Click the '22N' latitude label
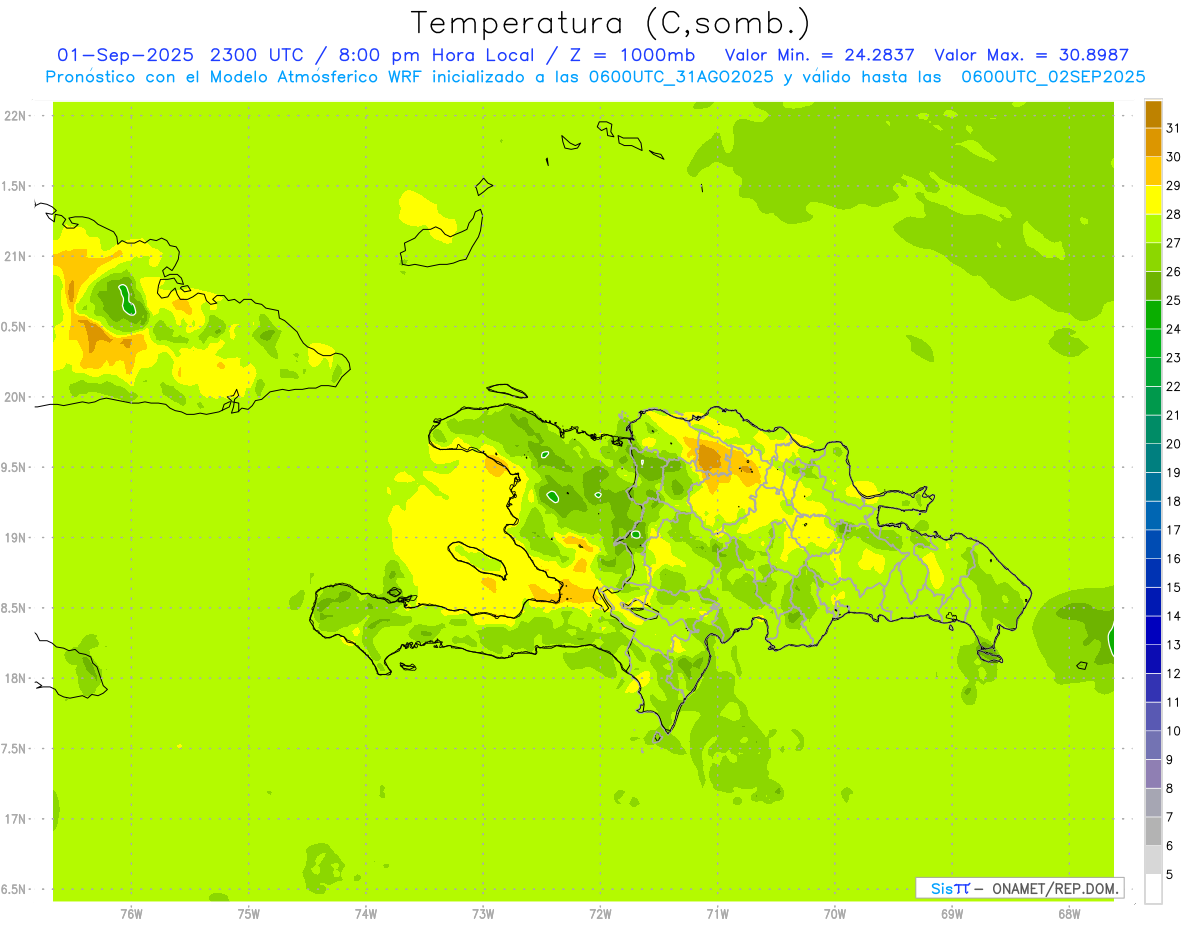1200x927 pixels. tap(16, 116)
